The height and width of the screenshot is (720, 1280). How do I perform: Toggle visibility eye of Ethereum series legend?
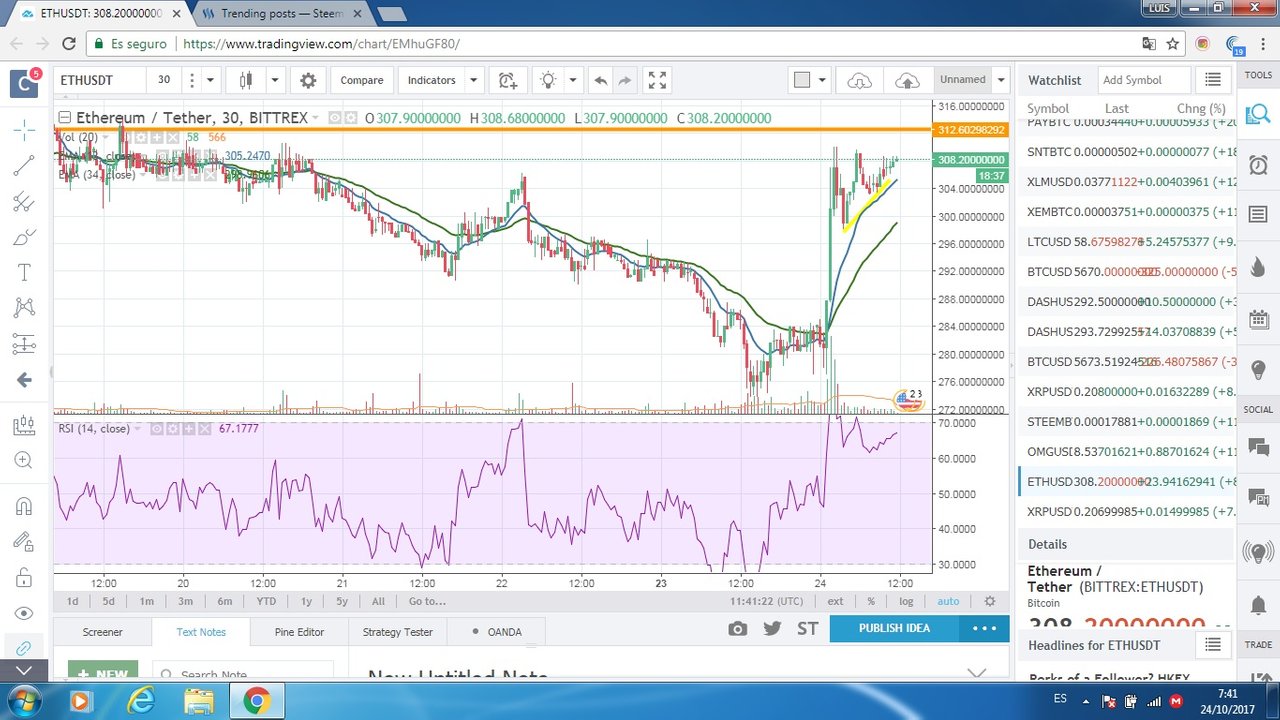coord(336,118)
